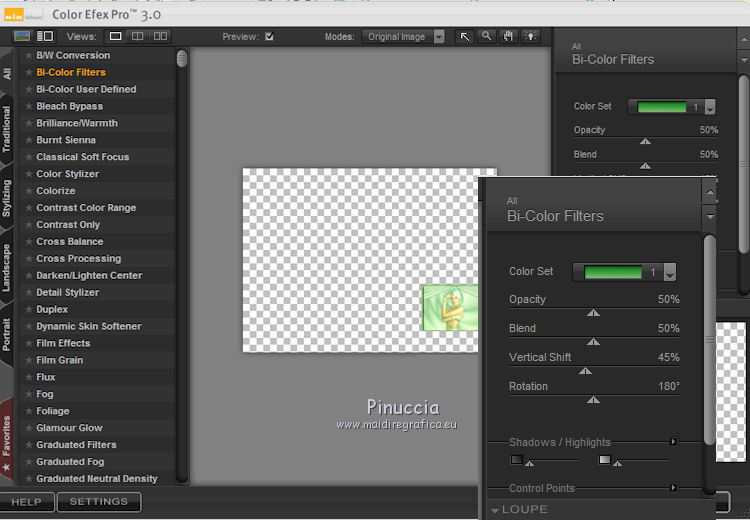Expand the Shadows / Highlights section

[x=673, y=442]
